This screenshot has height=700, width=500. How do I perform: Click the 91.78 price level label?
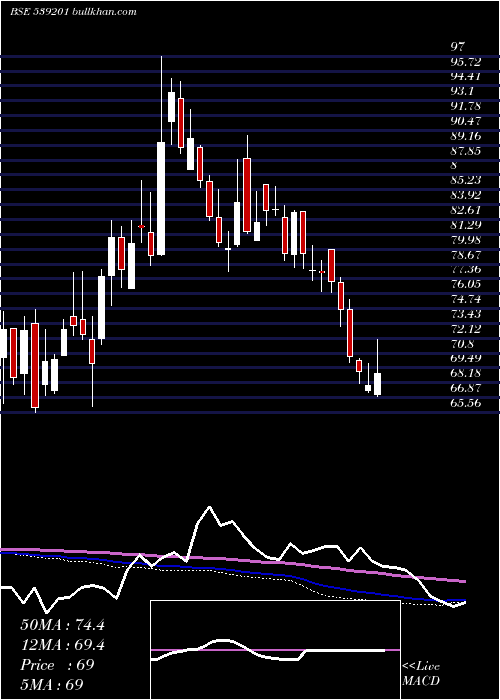[x=466, y=106]
